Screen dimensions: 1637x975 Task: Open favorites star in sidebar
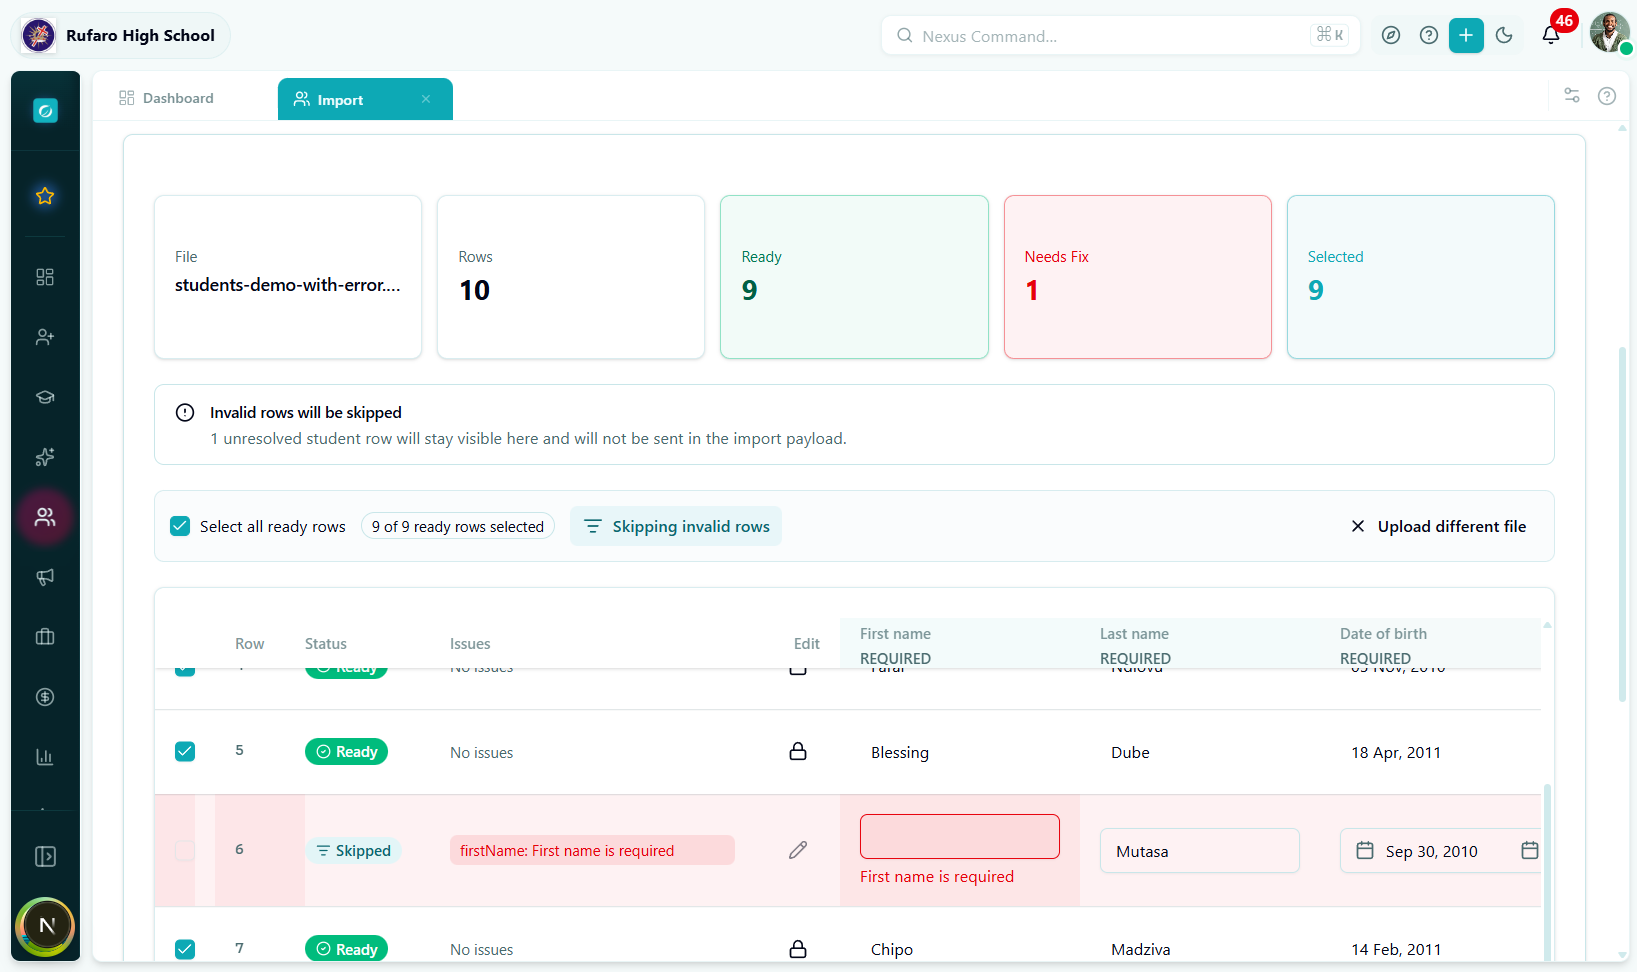(45, 196)
